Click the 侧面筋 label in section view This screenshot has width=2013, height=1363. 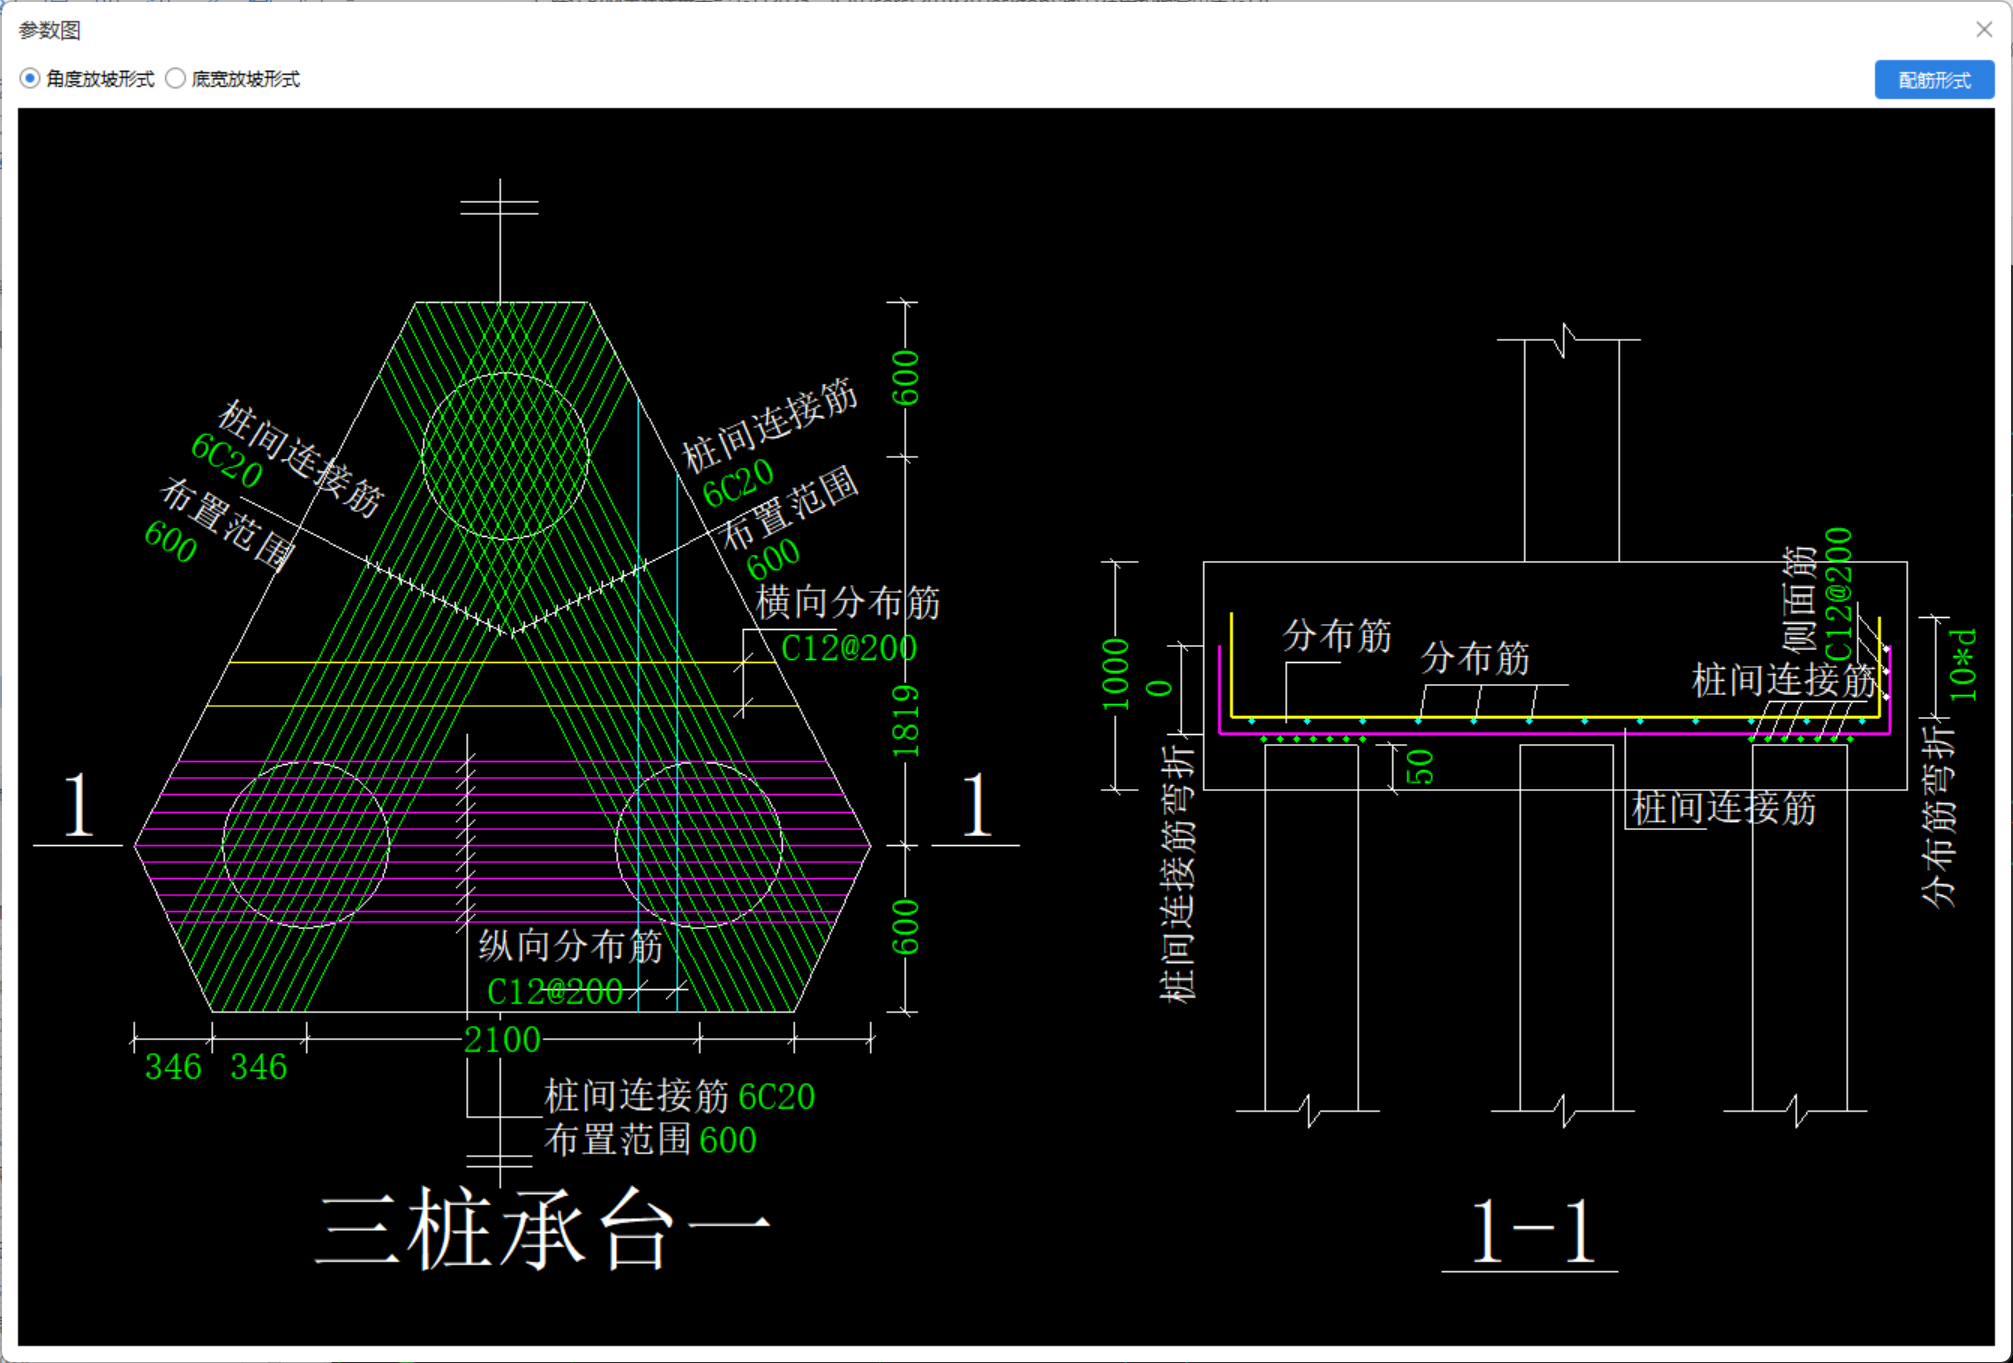pos(1799,599)
